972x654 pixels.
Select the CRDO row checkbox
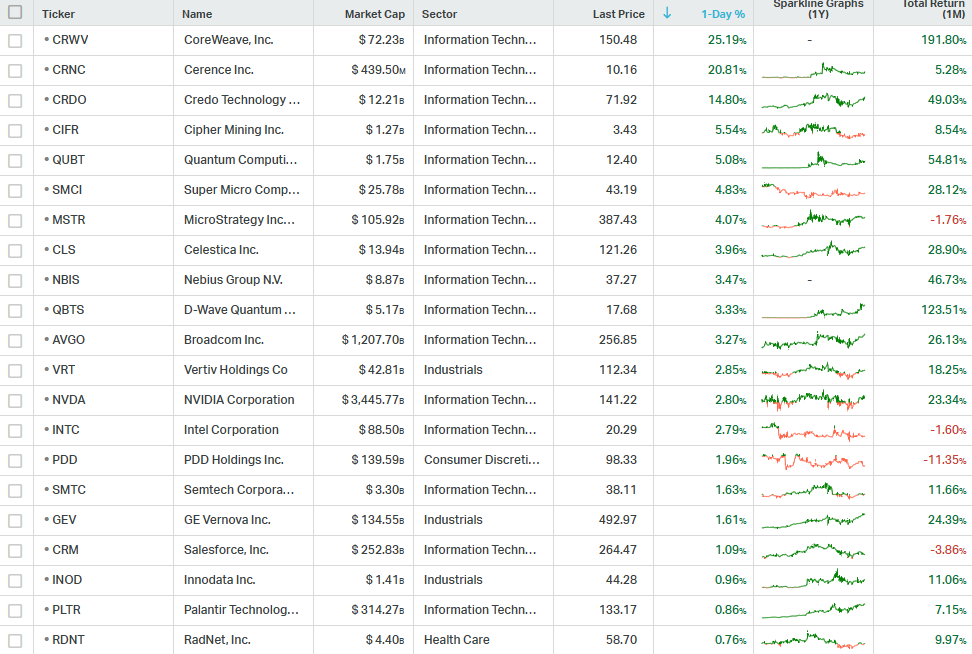(x=15, y=100)
